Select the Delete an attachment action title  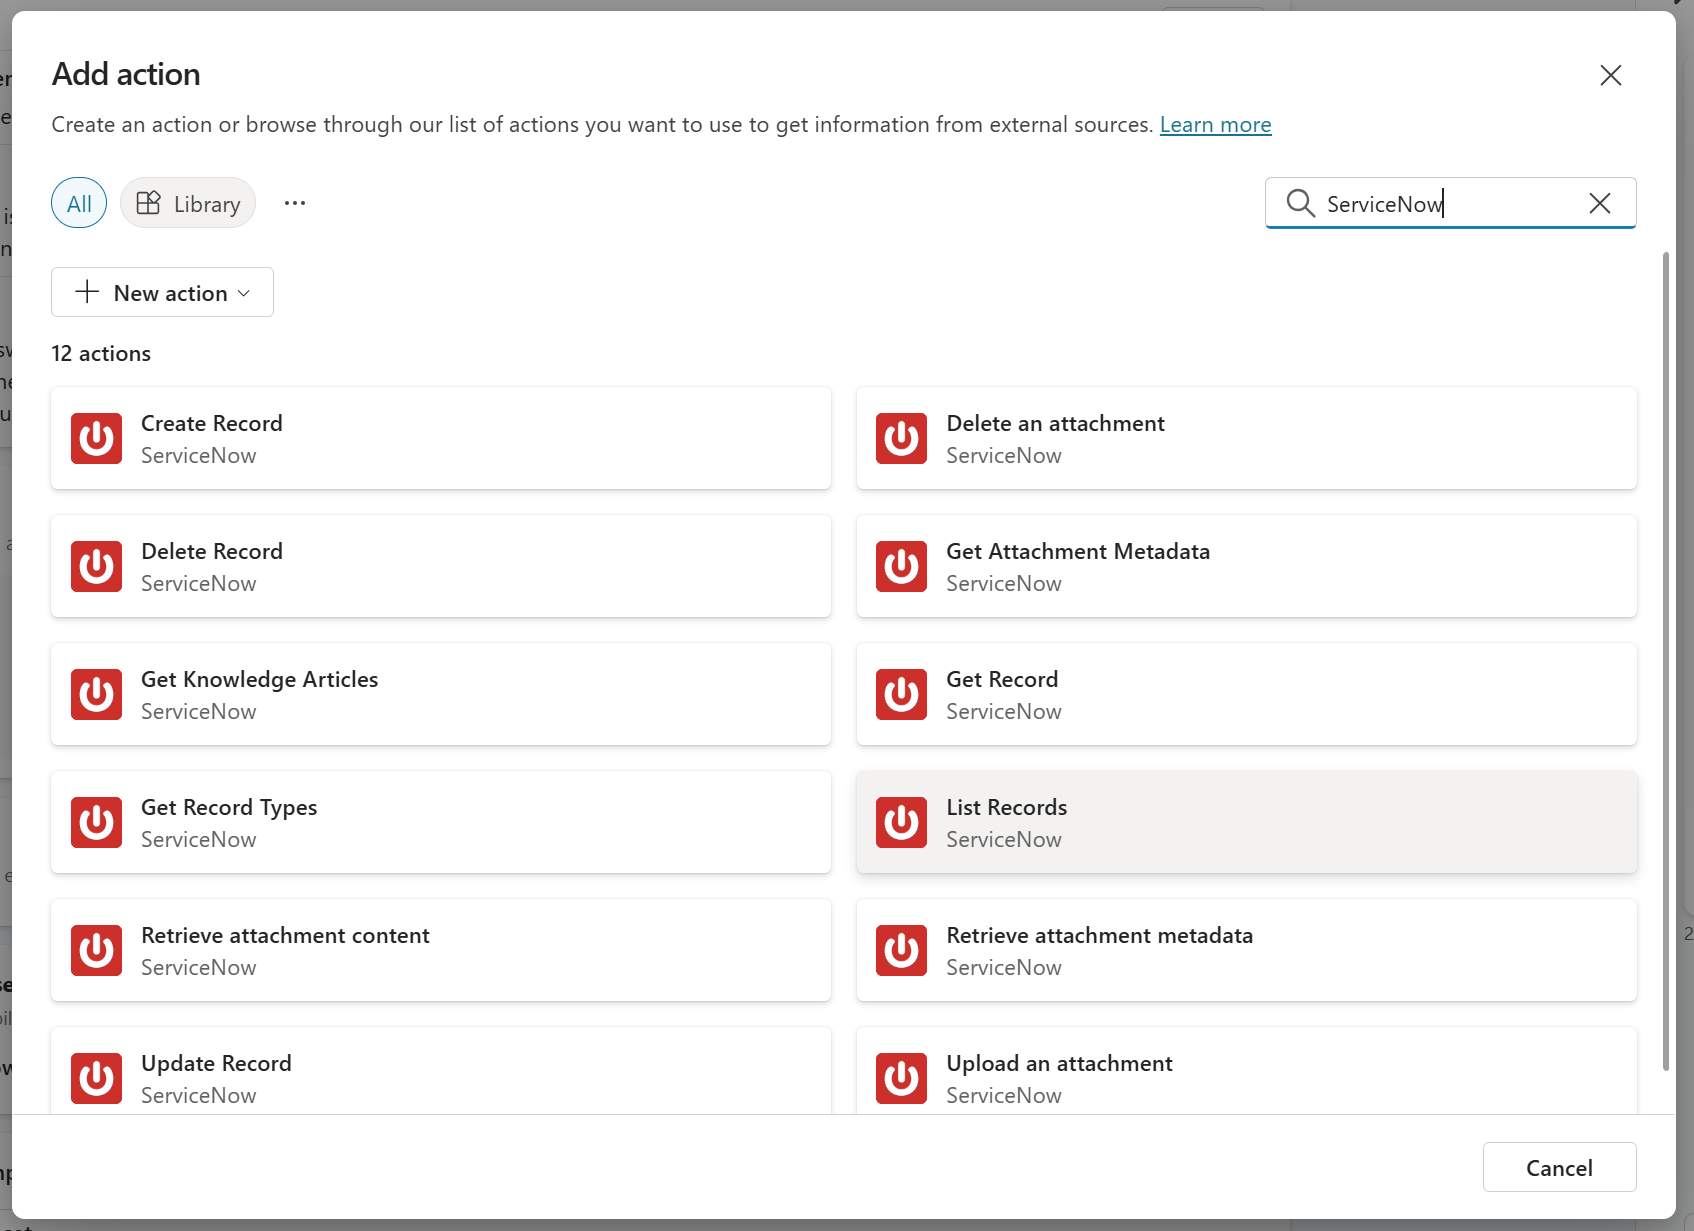pos(1055,423)
